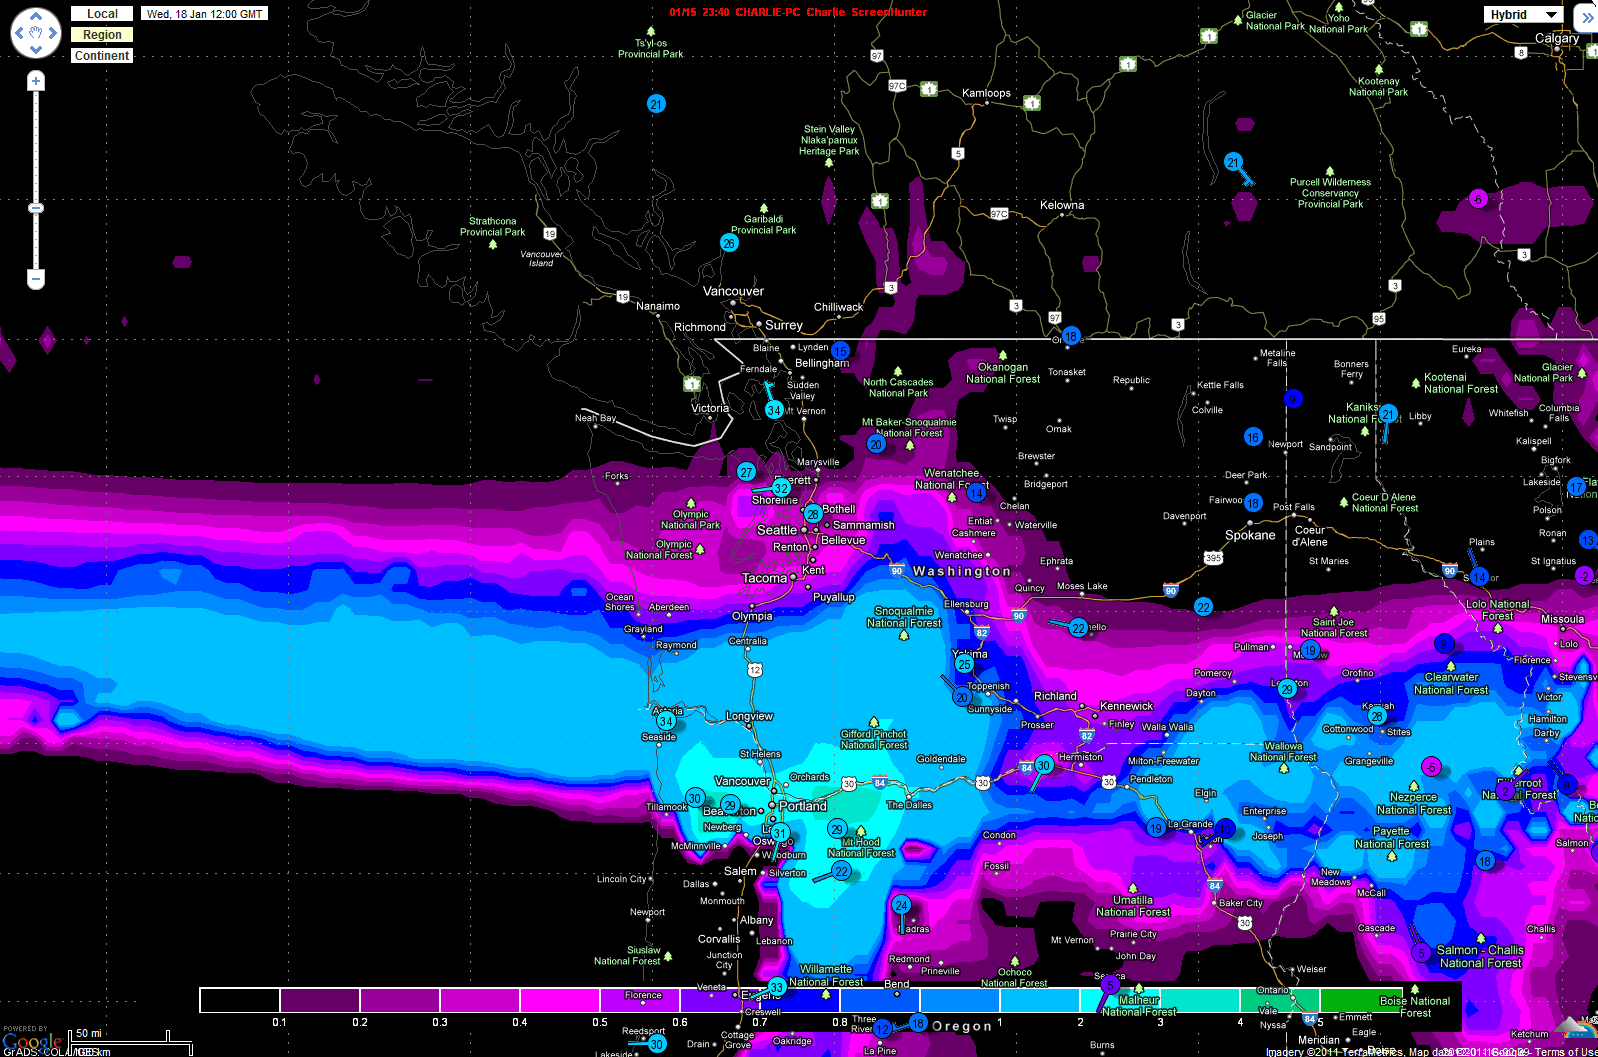Pan the map left with the arrow
Viewport: 1598px width, 1057px height.
18,33
